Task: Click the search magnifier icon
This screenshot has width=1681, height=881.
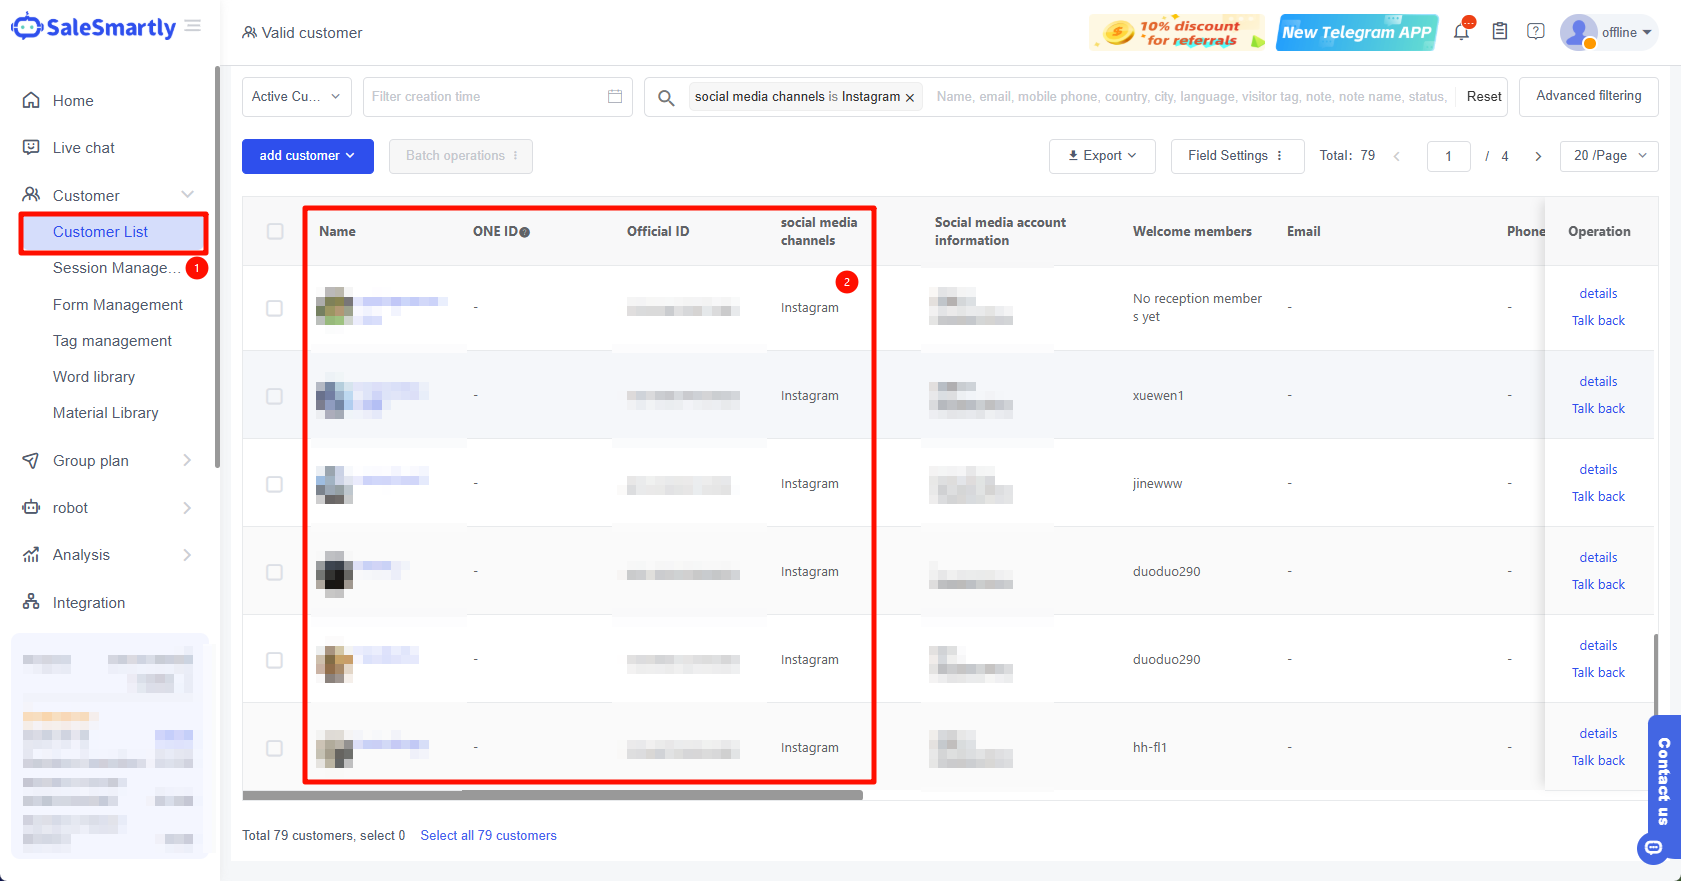Action: [666, 97]
